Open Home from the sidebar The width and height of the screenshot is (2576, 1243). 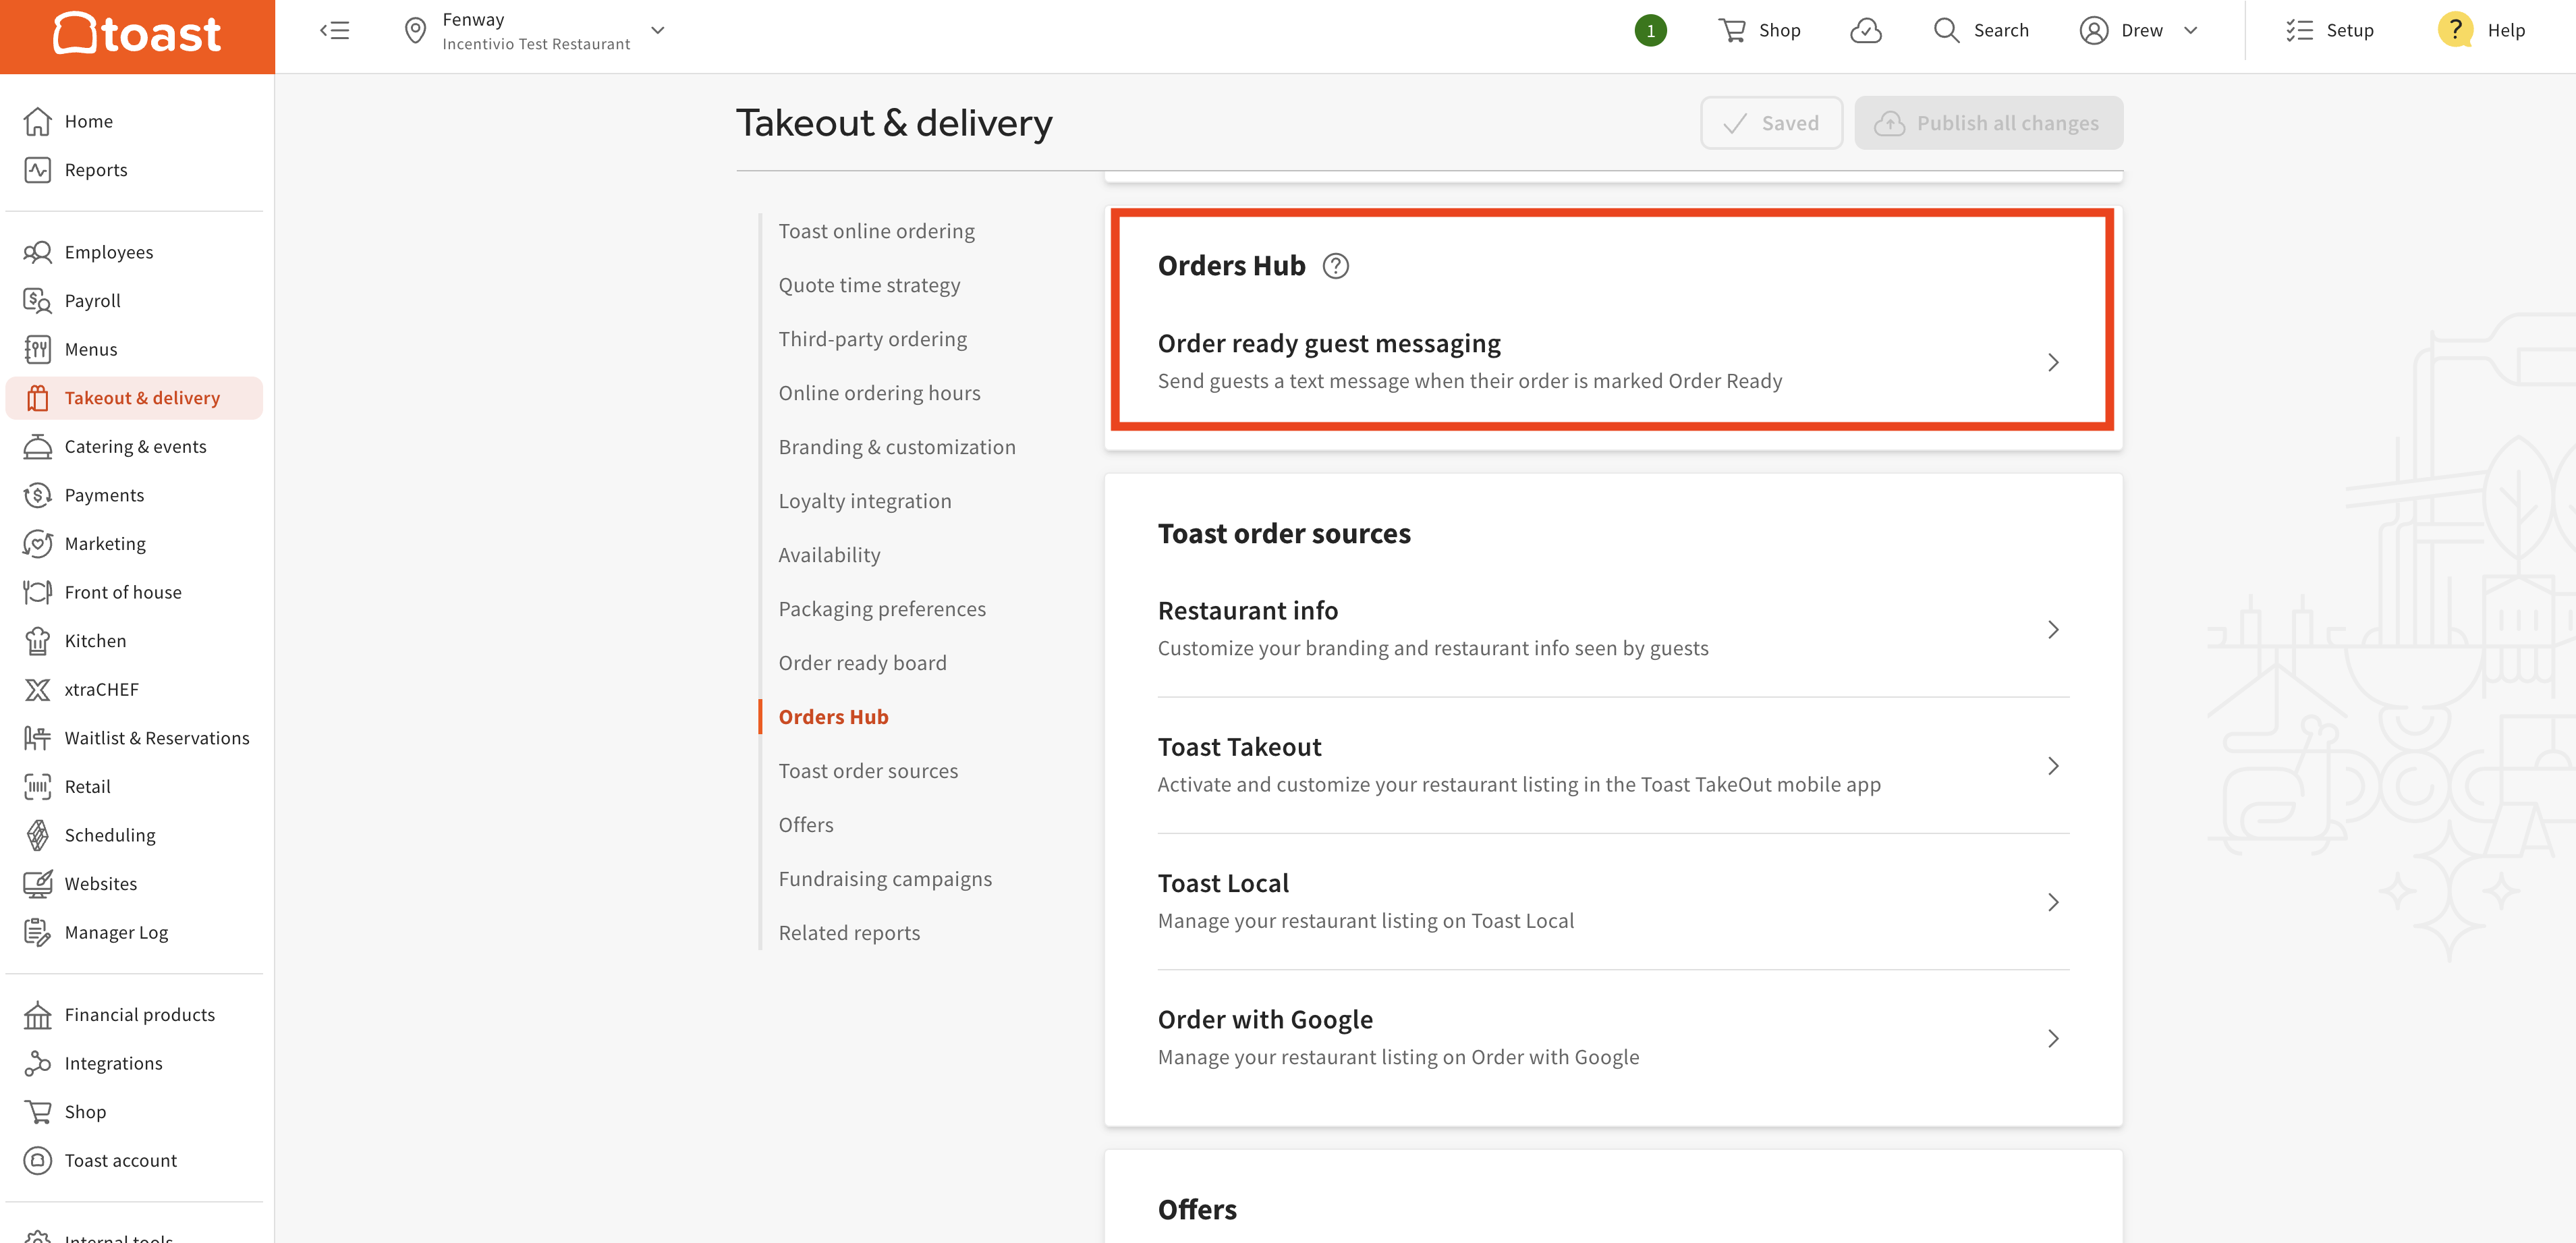point(134,121)
